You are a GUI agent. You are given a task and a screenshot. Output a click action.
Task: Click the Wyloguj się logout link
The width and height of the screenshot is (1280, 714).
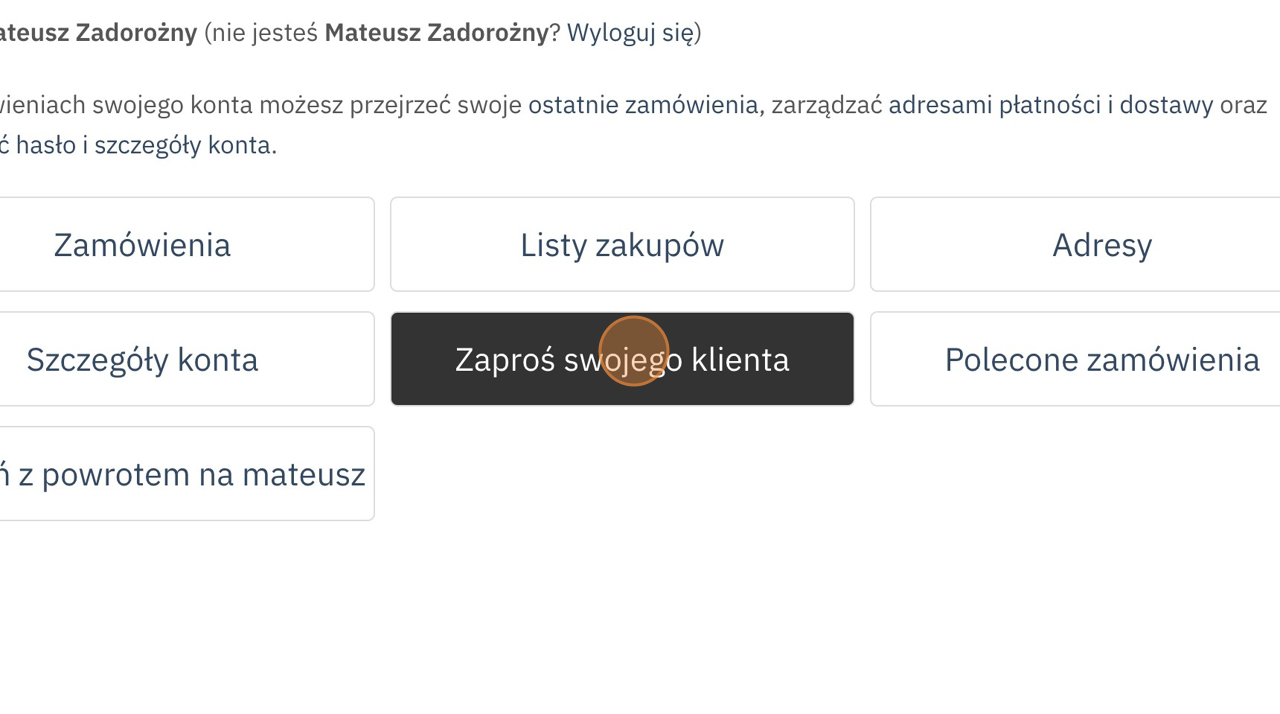click(x=630, y=33)
